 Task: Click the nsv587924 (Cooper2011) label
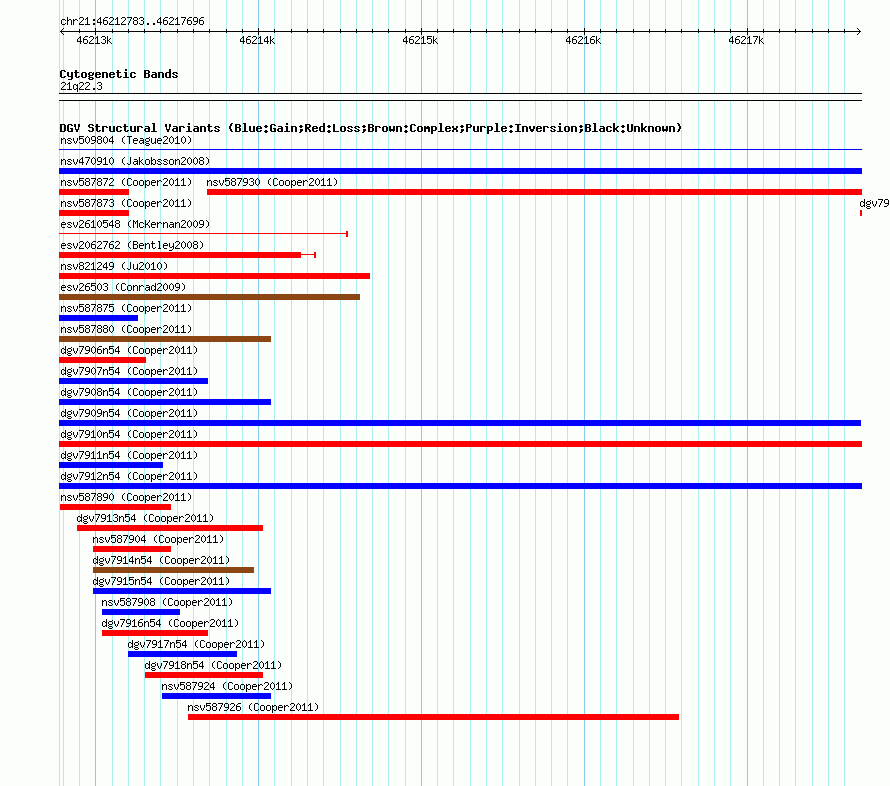(x=227, y=686)
